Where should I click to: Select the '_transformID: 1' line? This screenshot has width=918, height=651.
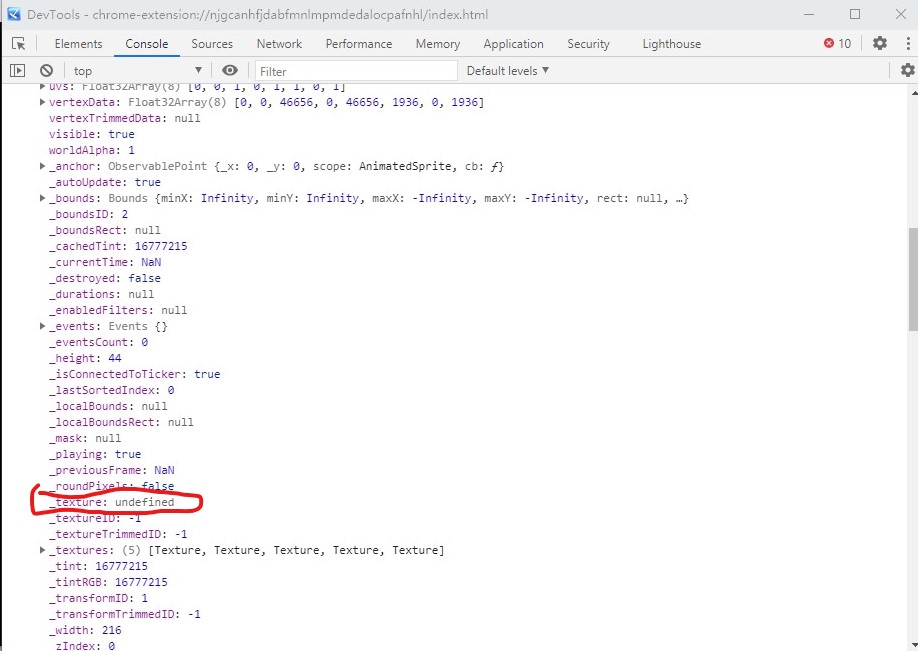[x=98, y=598]
